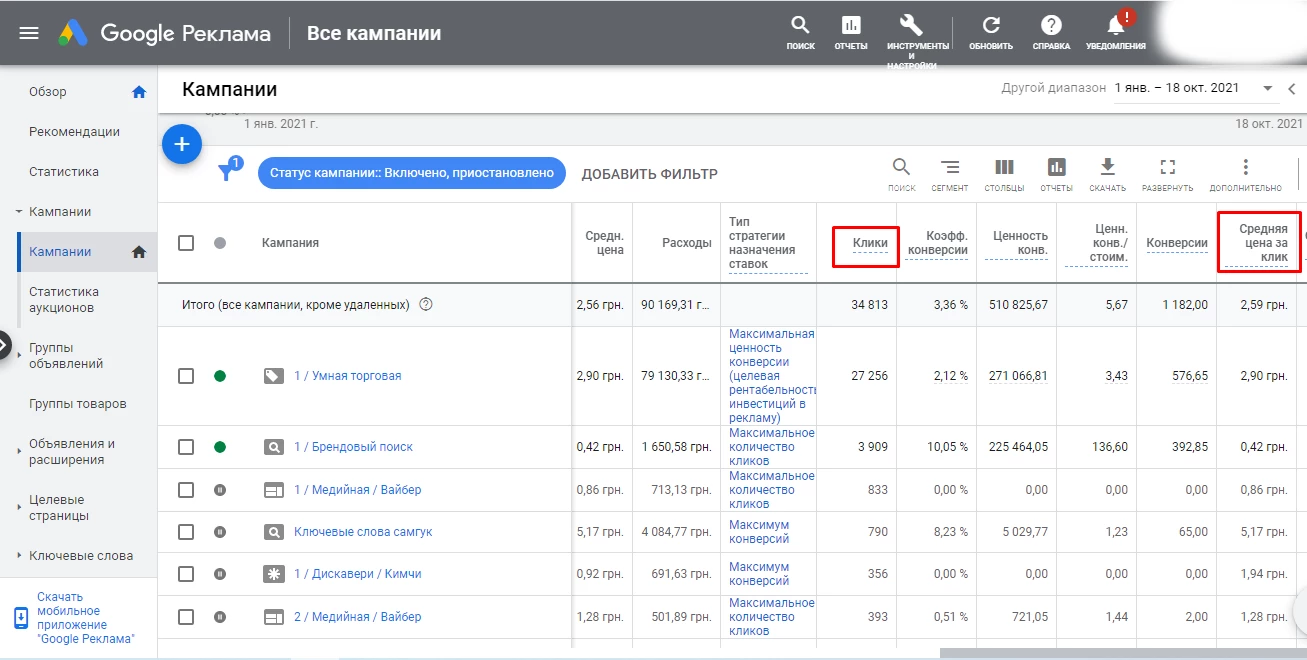Select checkbox for 1 / Умная торговая
The image size is (1307, 660).
click(x=186, y=376)
